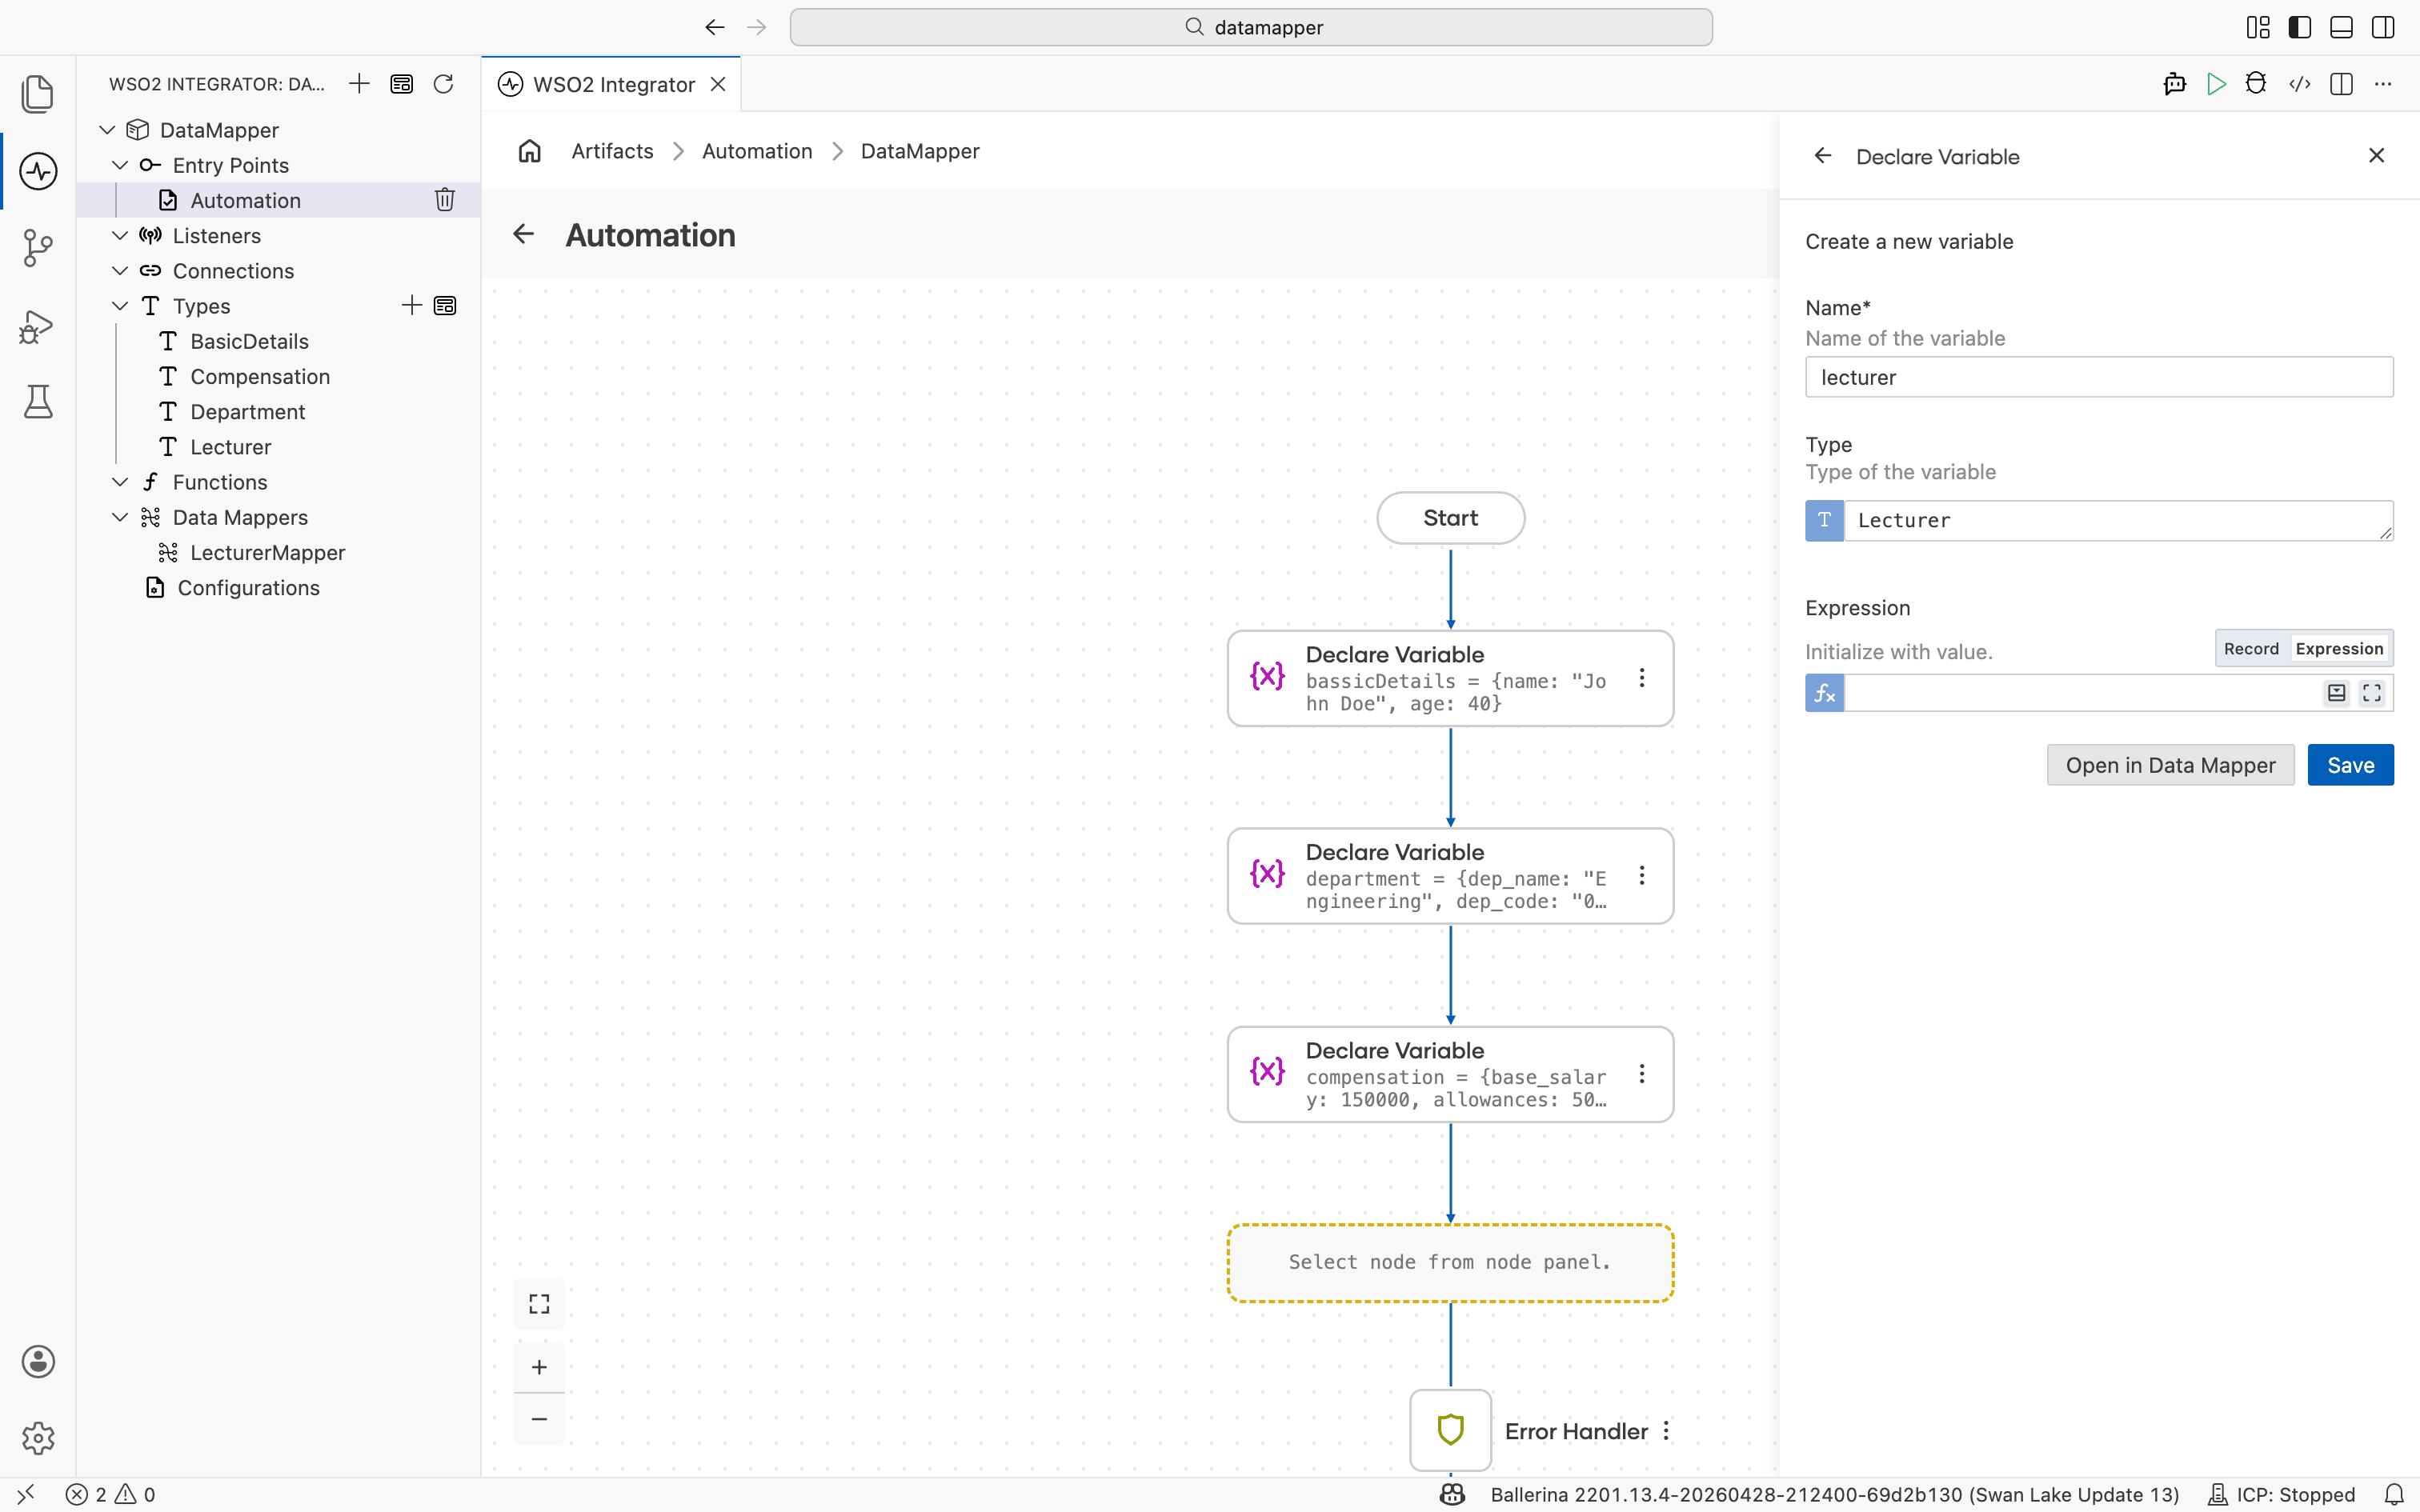Select the WSO2 Integrator editor tab
Screen dimensions: 2420x1512
tap(611, 84)
